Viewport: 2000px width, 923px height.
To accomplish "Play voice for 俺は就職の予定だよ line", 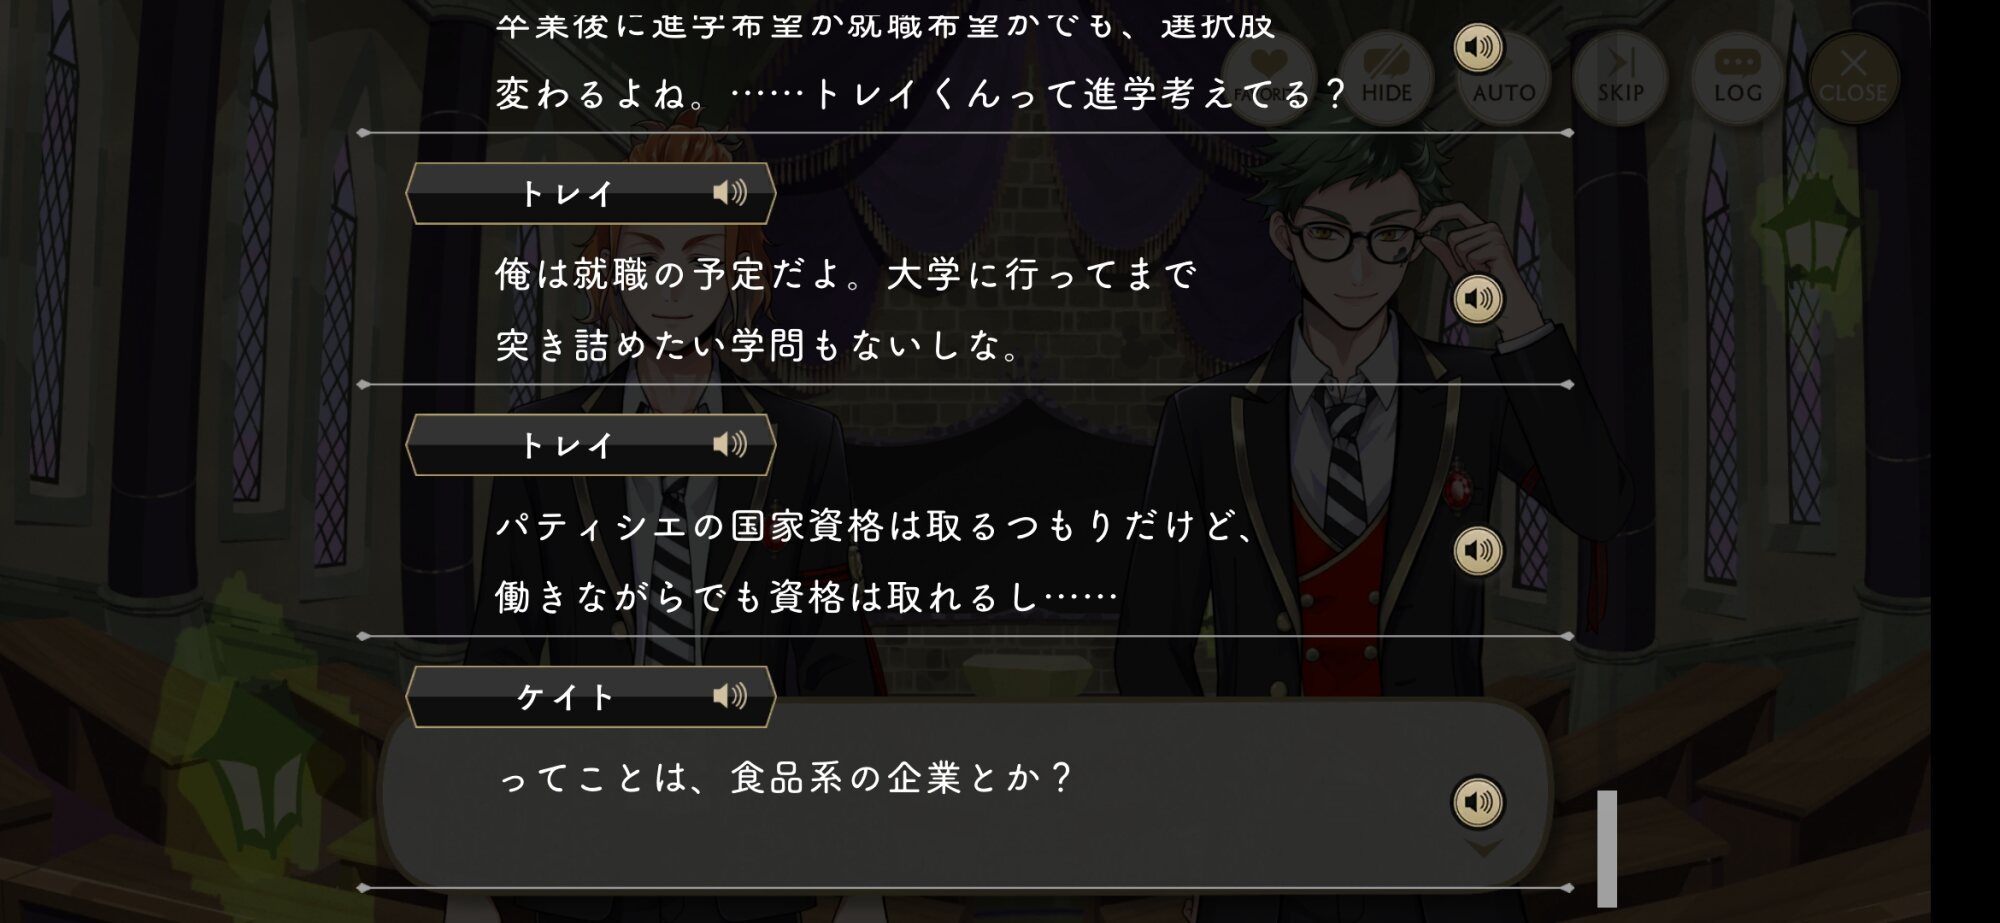I will 1478,299.
